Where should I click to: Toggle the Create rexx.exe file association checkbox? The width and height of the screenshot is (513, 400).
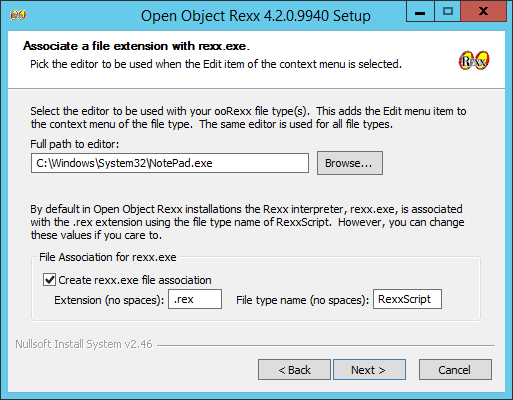[x=49, y=280]
